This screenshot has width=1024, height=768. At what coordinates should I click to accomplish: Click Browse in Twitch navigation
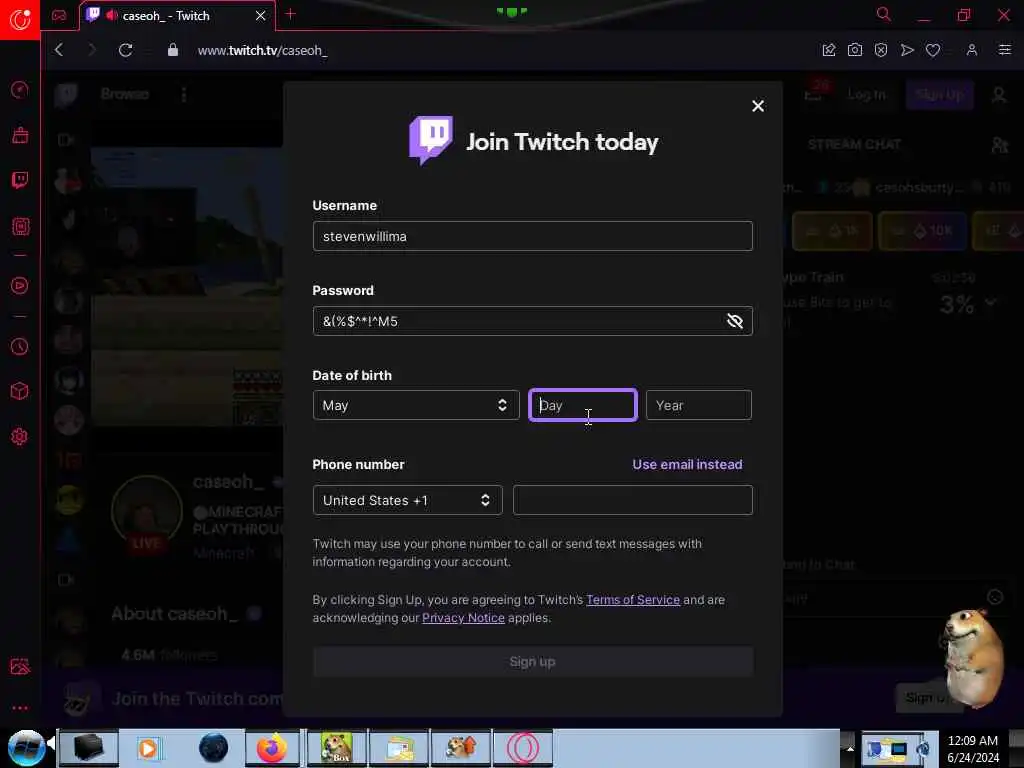pyautogui.click(x=125, y=94)
